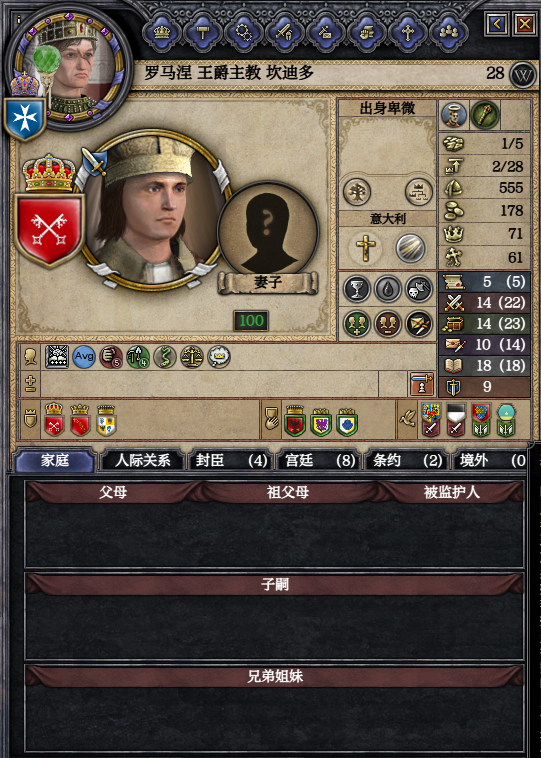Open the Religion cross icon in top bar
This screenshot has height=758, width=541.
(x=408, y=32)
